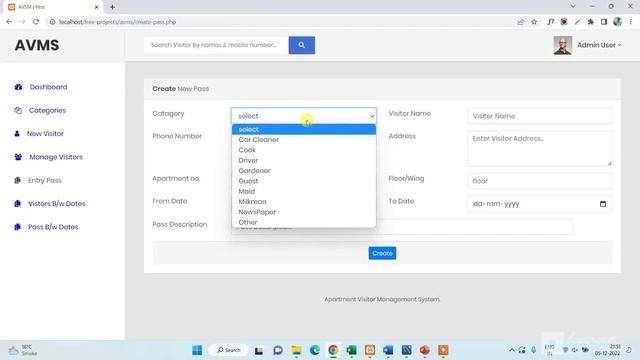The height and width of the screenshot is (360, 640).
Task: Open Manage Visitors page
Action: coord(56,157)
